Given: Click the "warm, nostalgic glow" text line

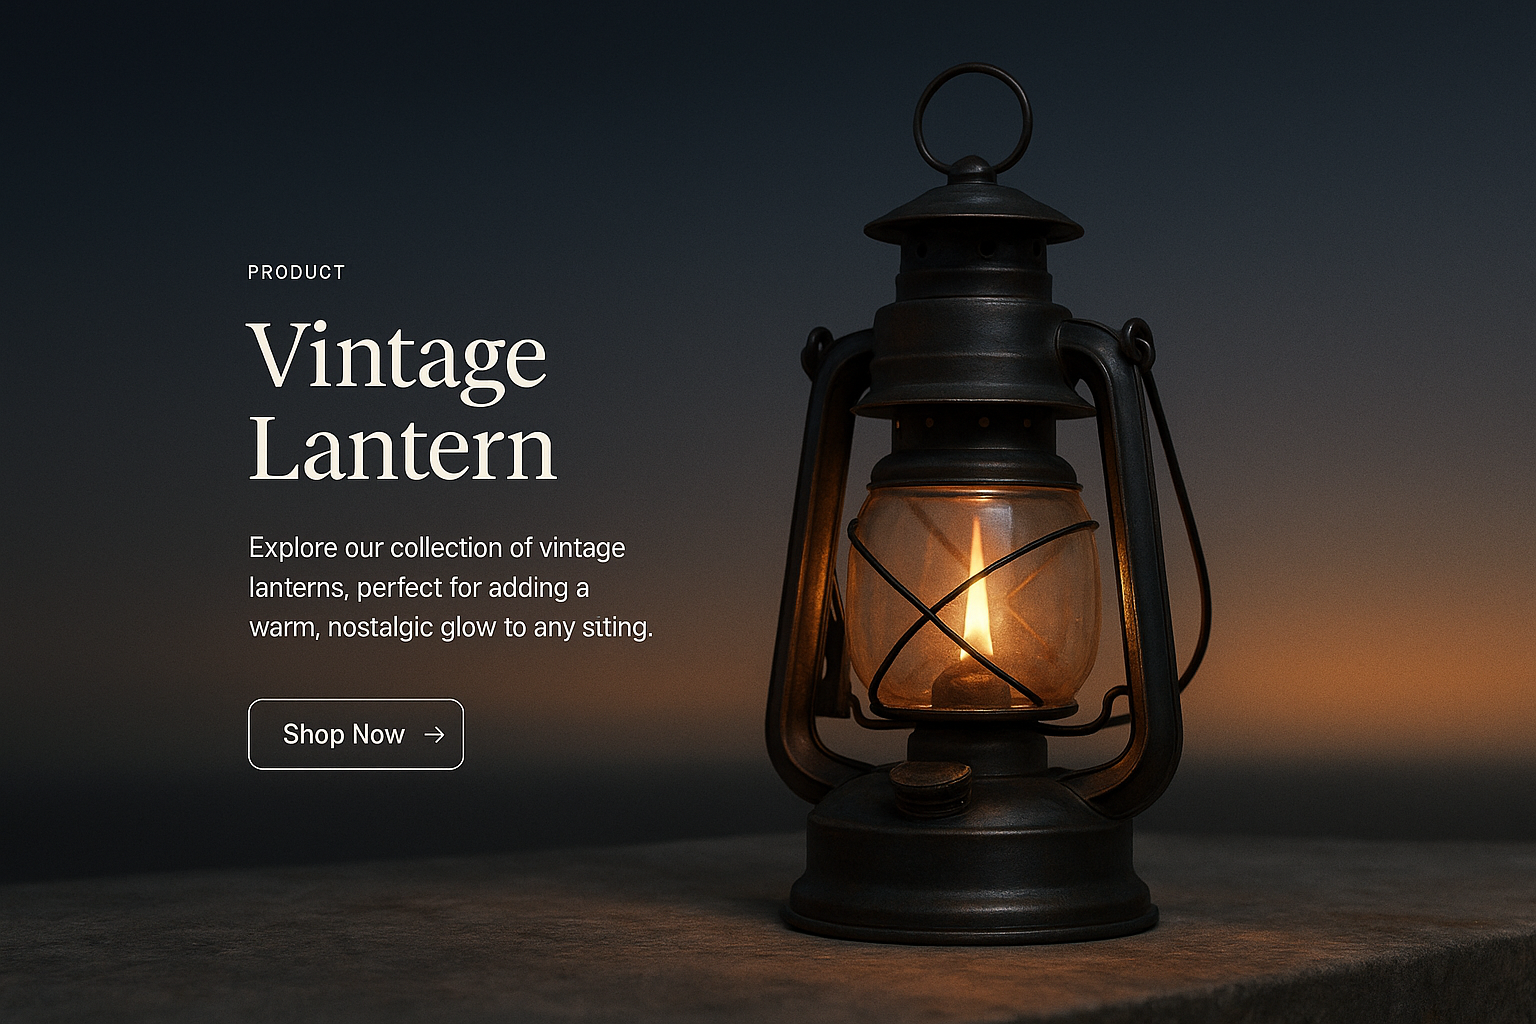Looking at the screenshot, I should 451,627.
